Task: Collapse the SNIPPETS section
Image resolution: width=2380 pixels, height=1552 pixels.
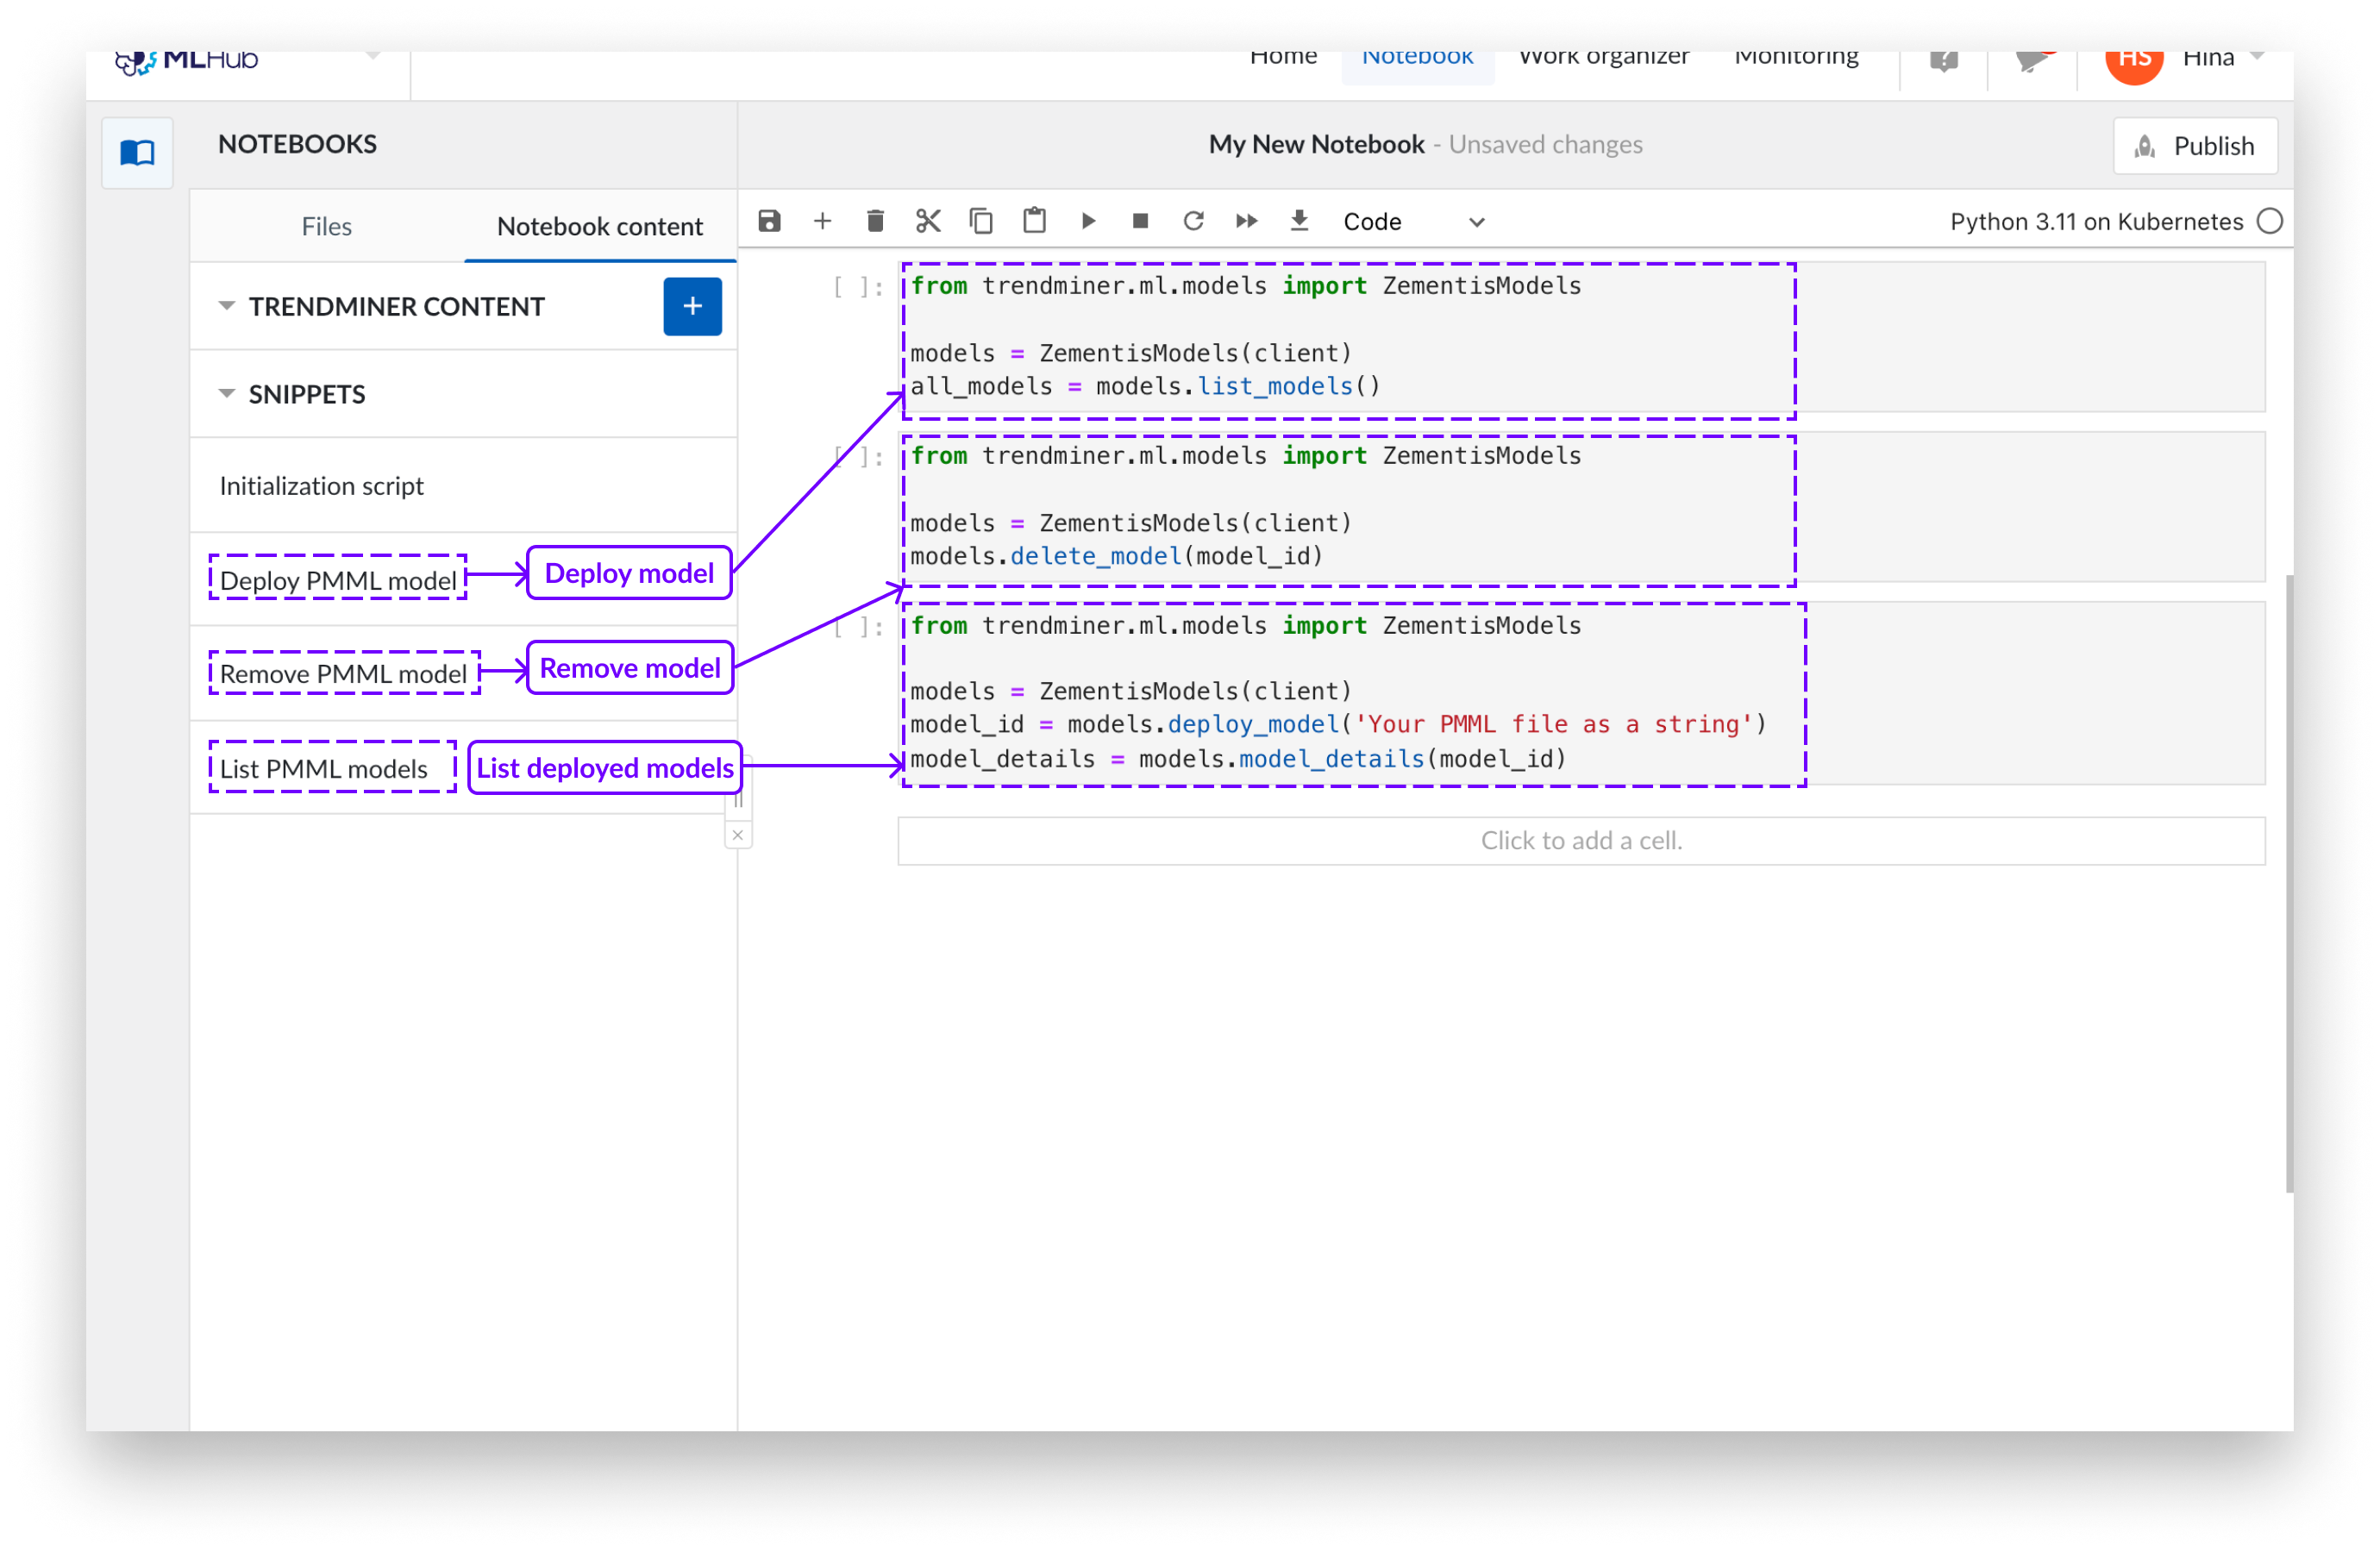Action: [x=227, y=394]
